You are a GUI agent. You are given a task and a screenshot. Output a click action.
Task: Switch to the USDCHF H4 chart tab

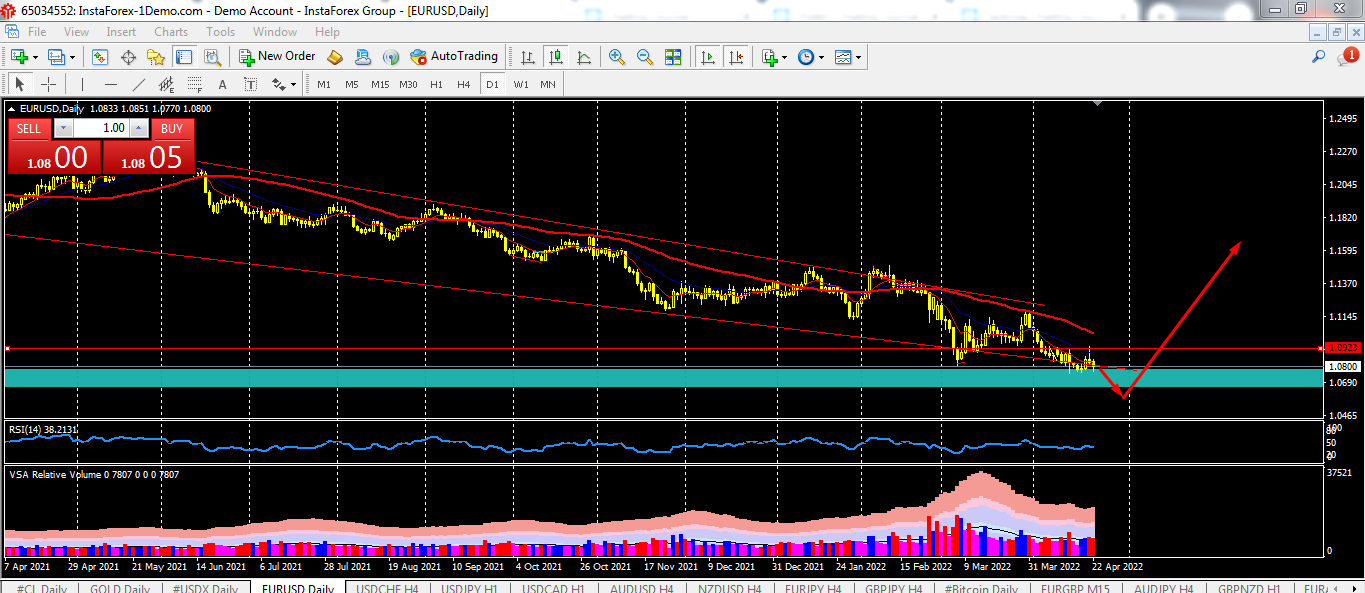388,589
